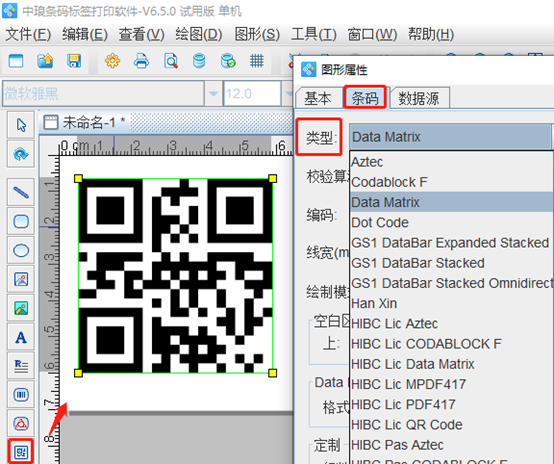Open the 窗口(W) menu
The height and width of the screenshot is (464, 554).
[372, 35]
